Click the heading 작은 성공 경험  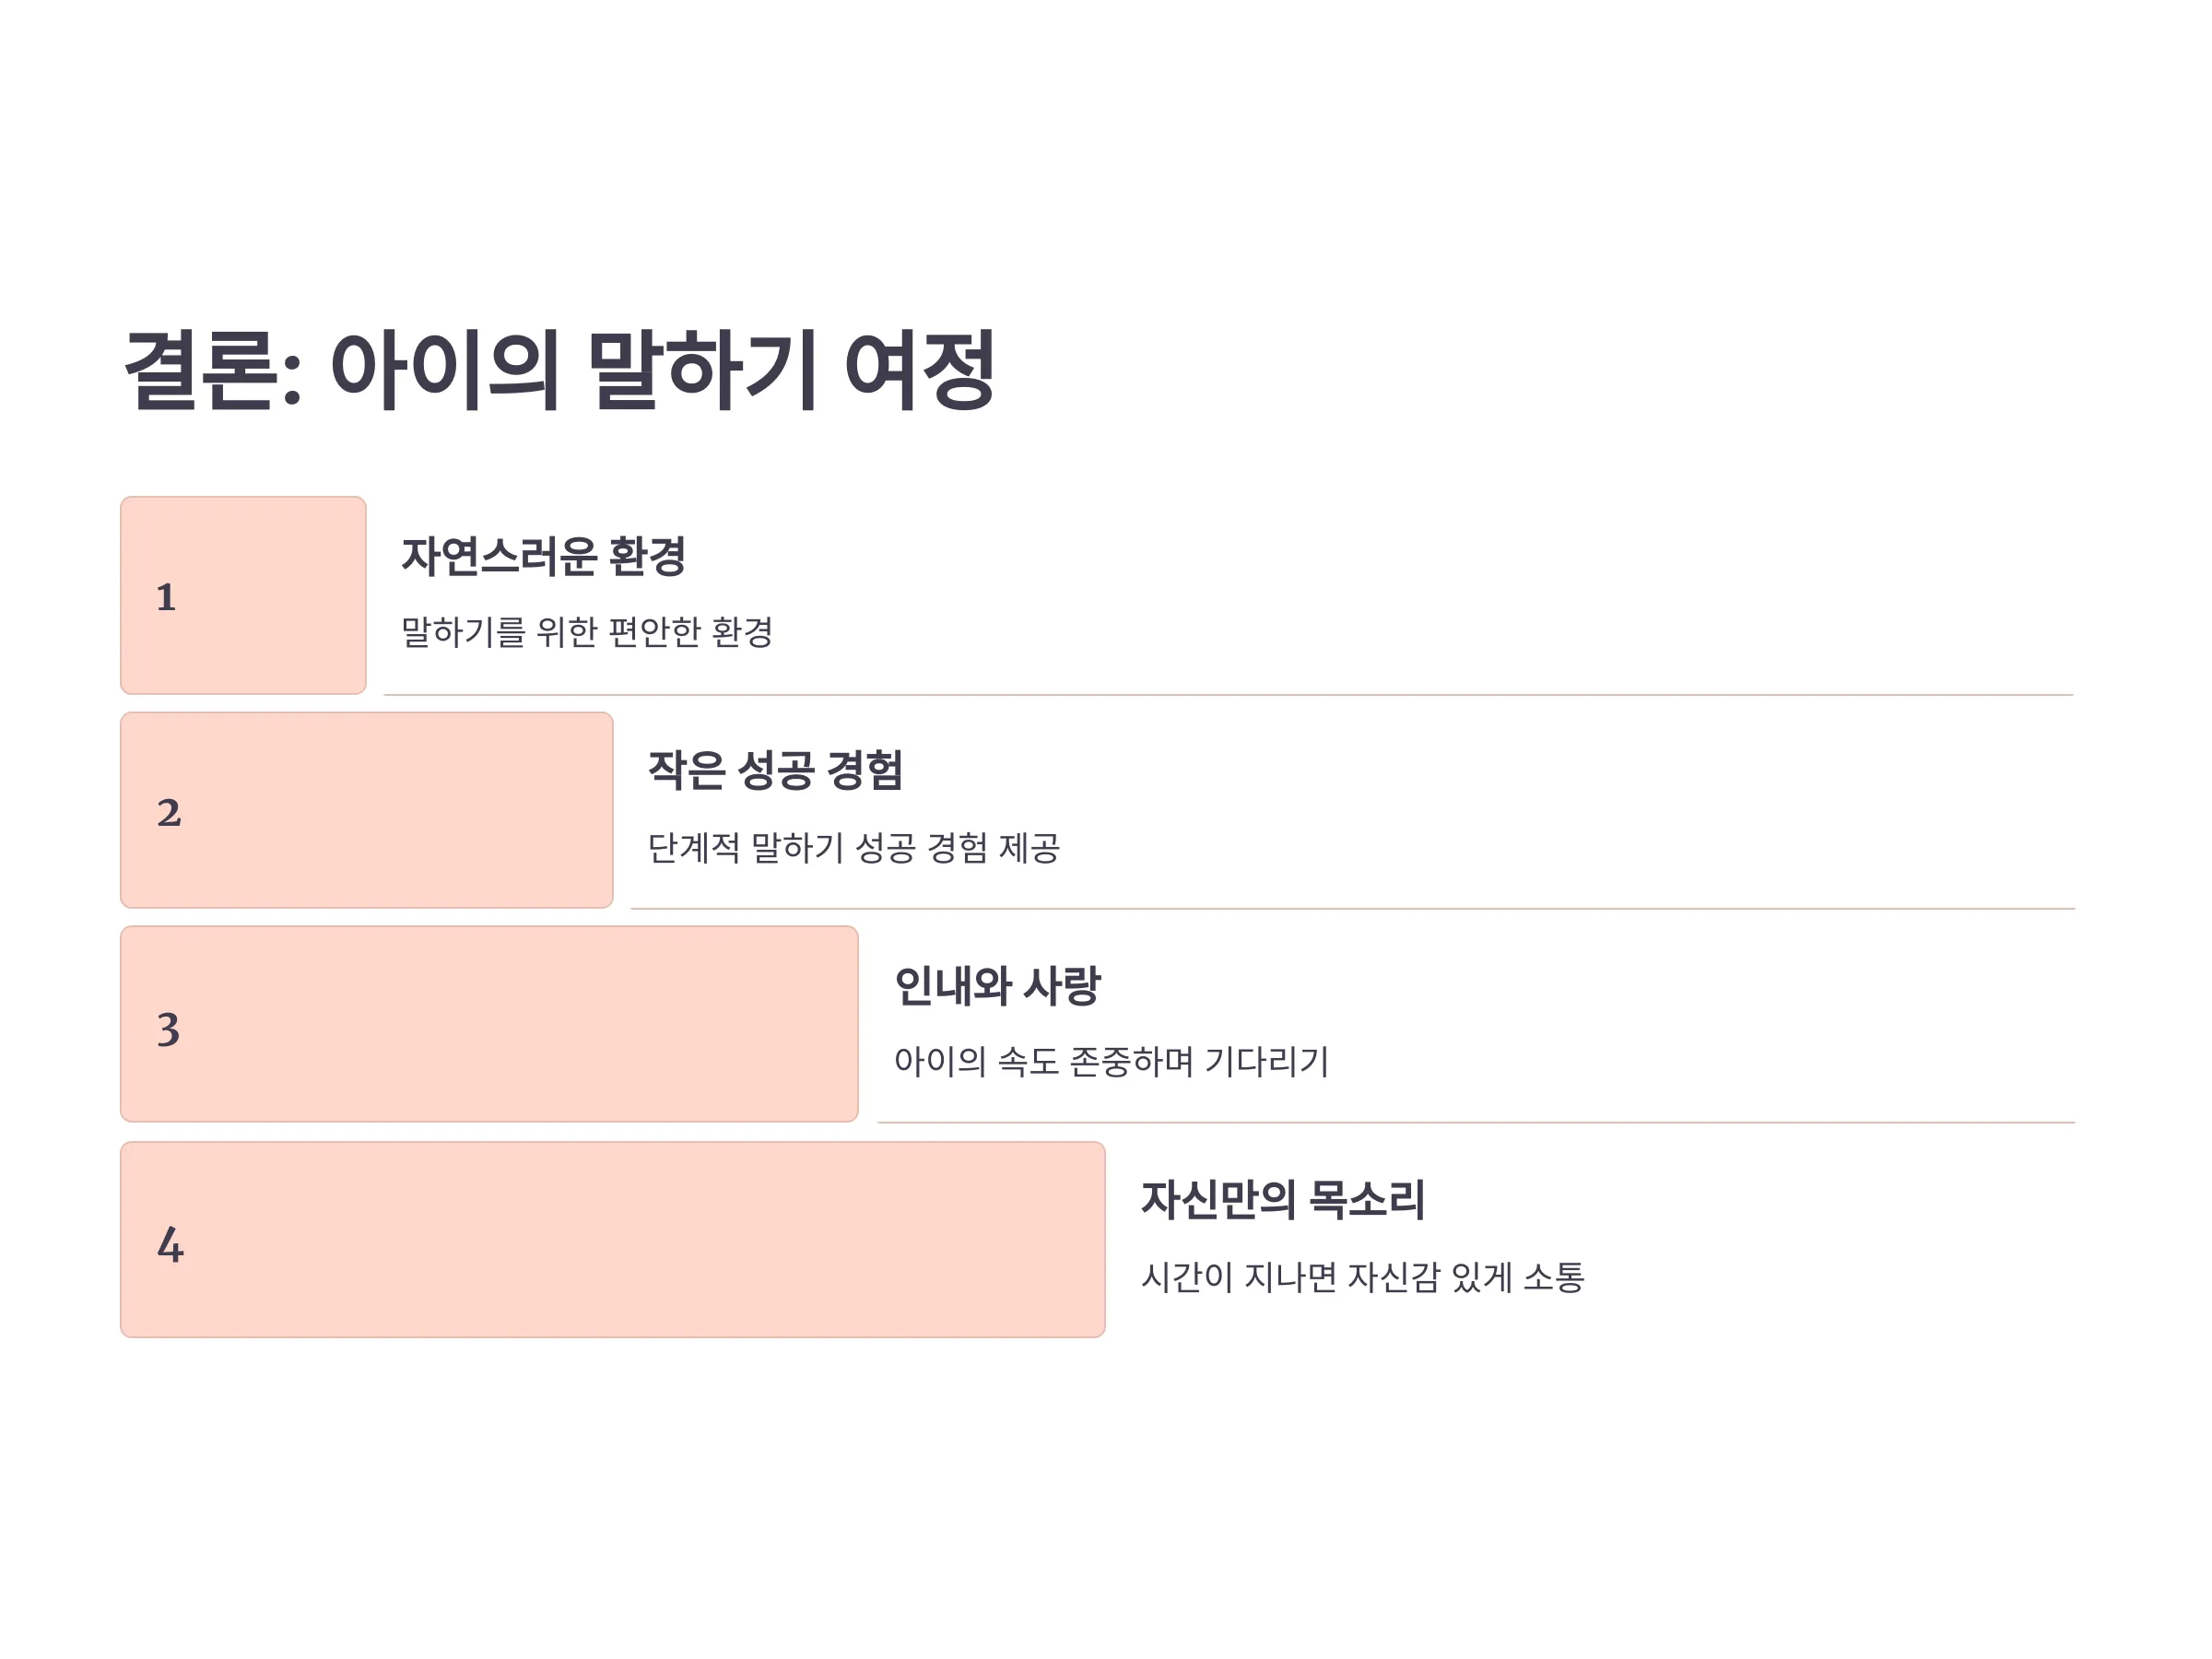tap(775, 770)
